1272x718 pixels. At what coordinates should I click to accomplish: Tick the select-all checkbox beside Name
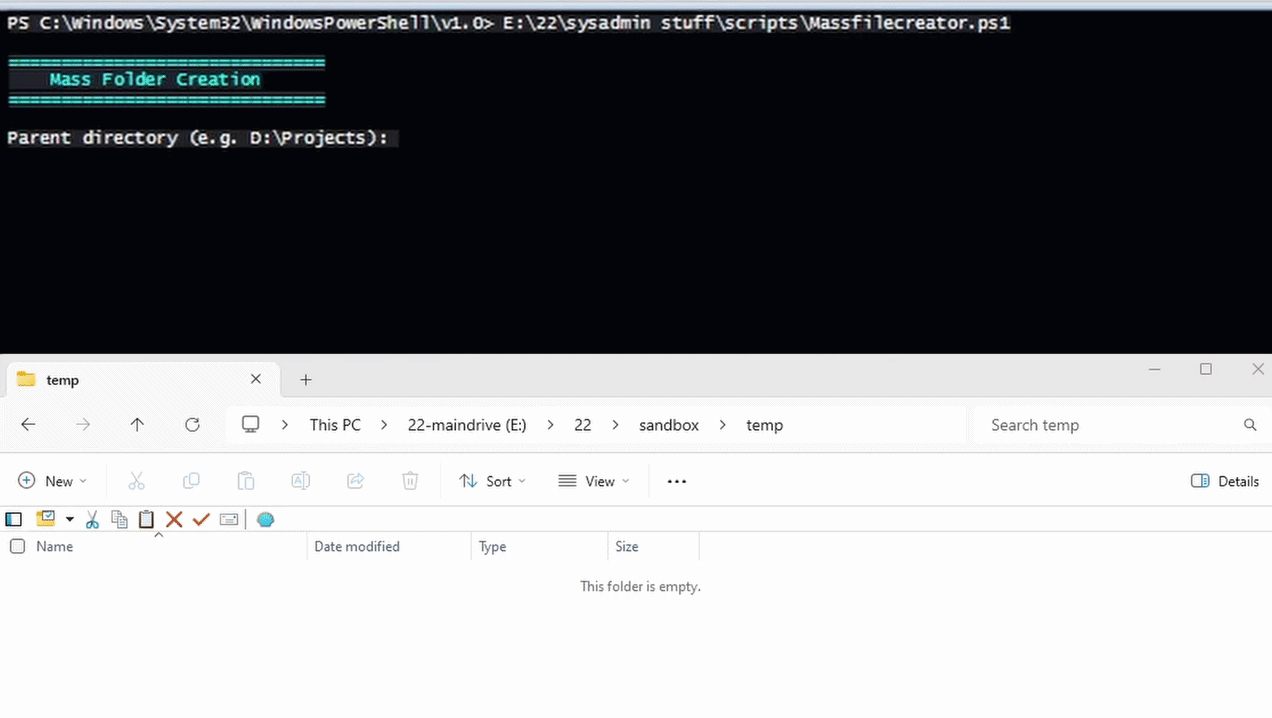[17, 546]
